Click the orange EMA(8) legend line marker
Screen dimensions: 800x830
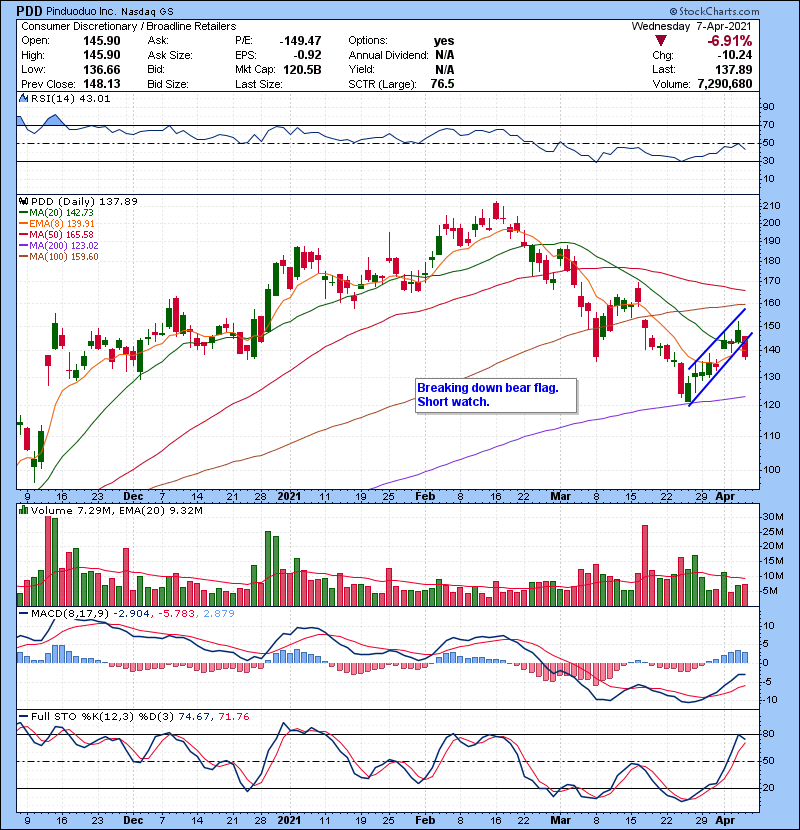pyautogui.click(x=25, y=224)
